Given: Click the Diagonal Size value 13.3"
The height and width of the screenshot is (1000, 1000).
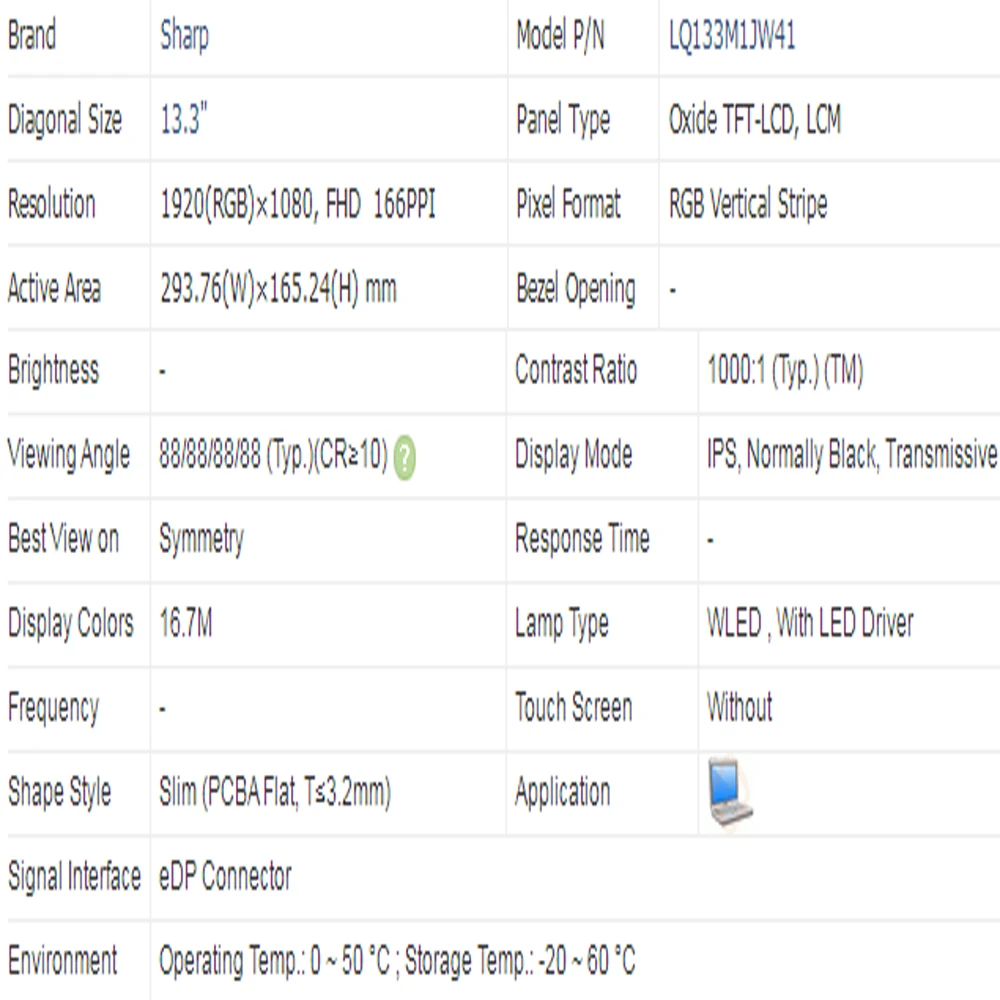Looking at the screenshot, I should tap(184, 119).
